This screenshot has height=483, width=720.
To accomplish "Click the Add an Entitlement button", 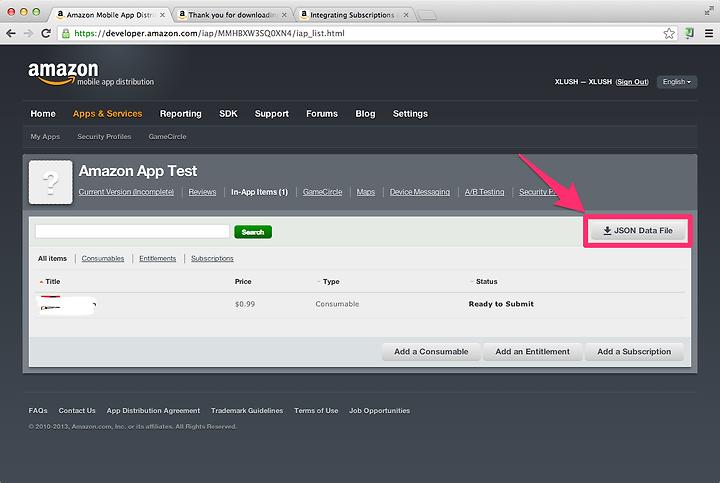I will (533, 352).
